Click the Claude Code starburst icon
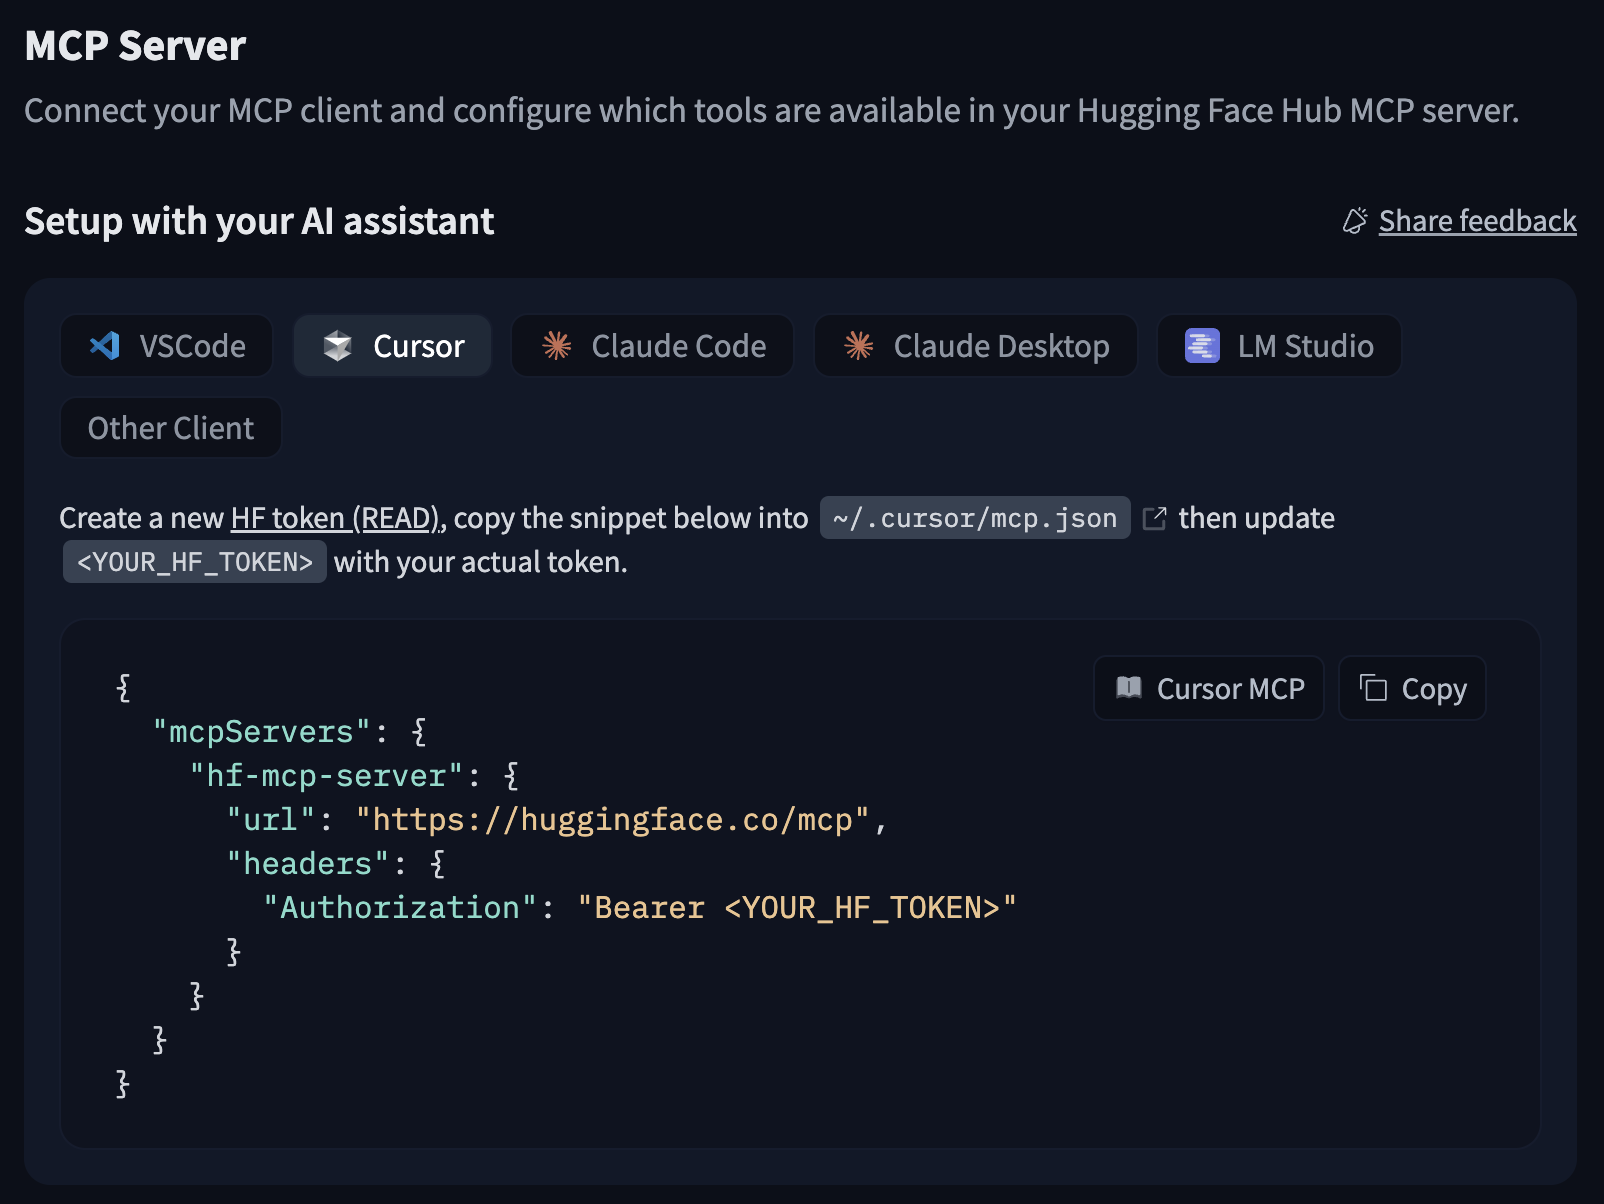Viewport: 1604px width, 1204px height. click(557, 346)
